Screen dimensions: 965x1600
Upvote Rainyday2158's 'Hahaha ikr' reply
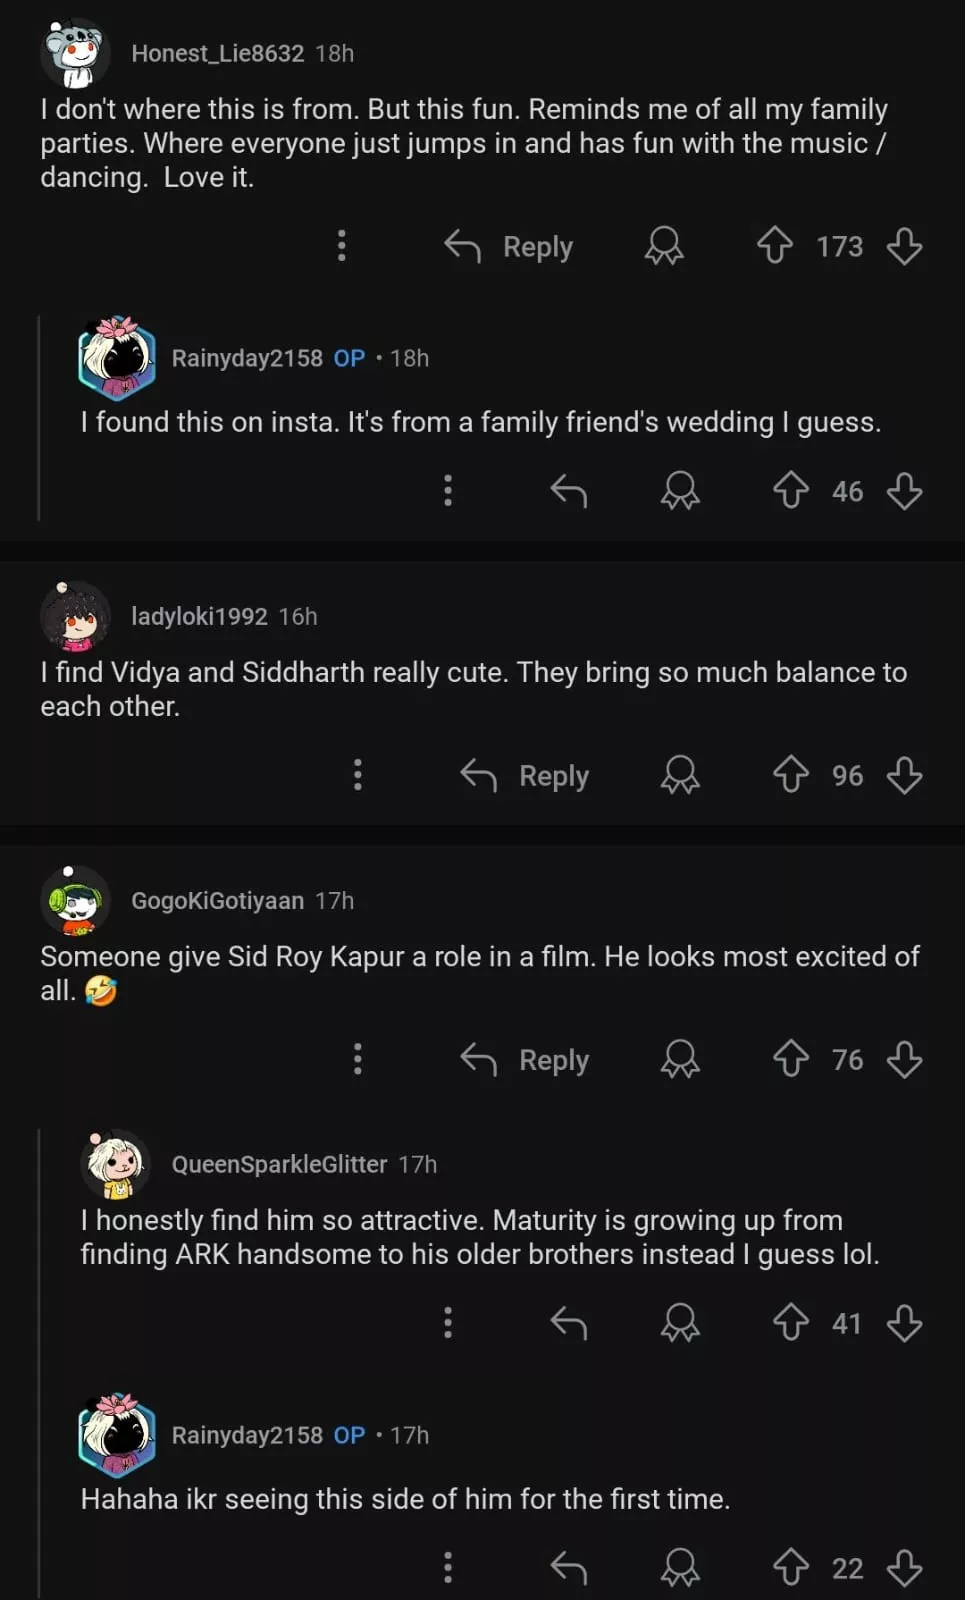(791, 1567)
